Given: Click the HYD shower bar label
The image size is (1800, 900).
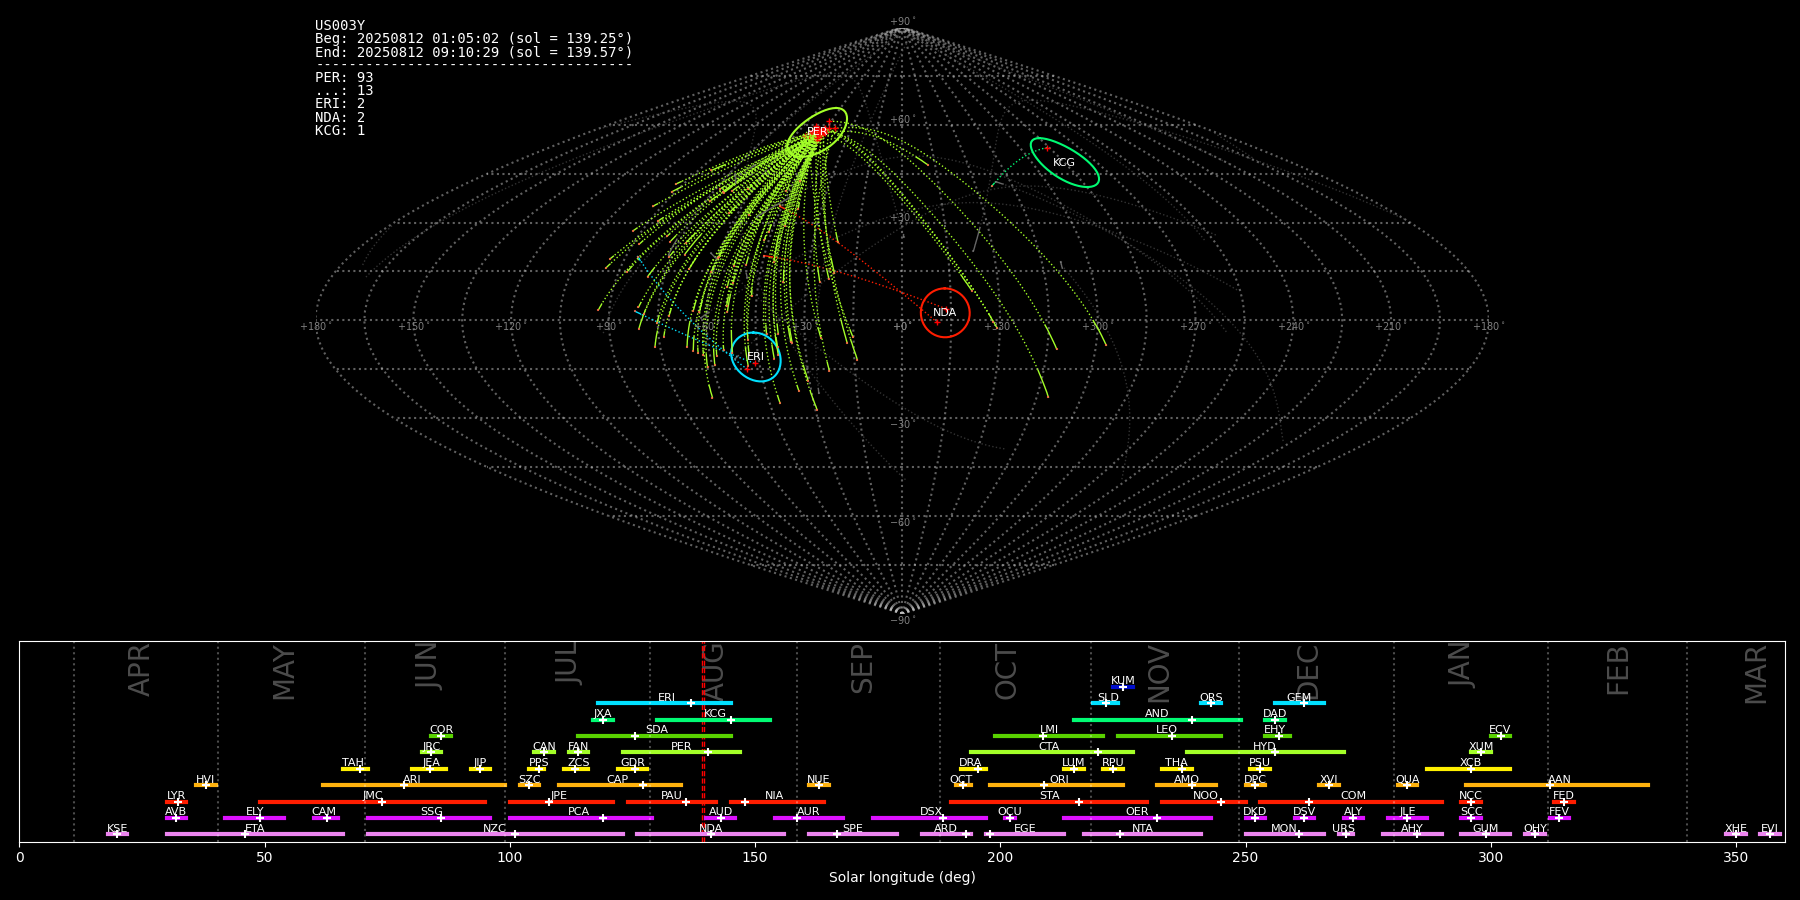Looking at the screenshot, I should point(1265,747).
